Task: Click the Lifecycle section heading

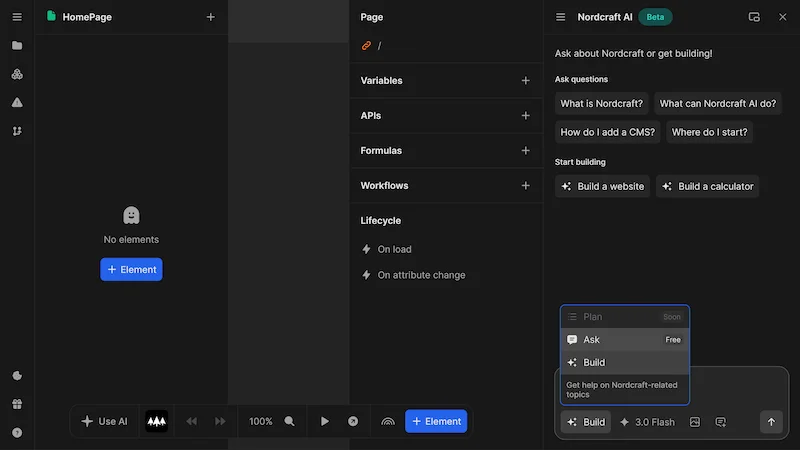Action: pos(381,220)
